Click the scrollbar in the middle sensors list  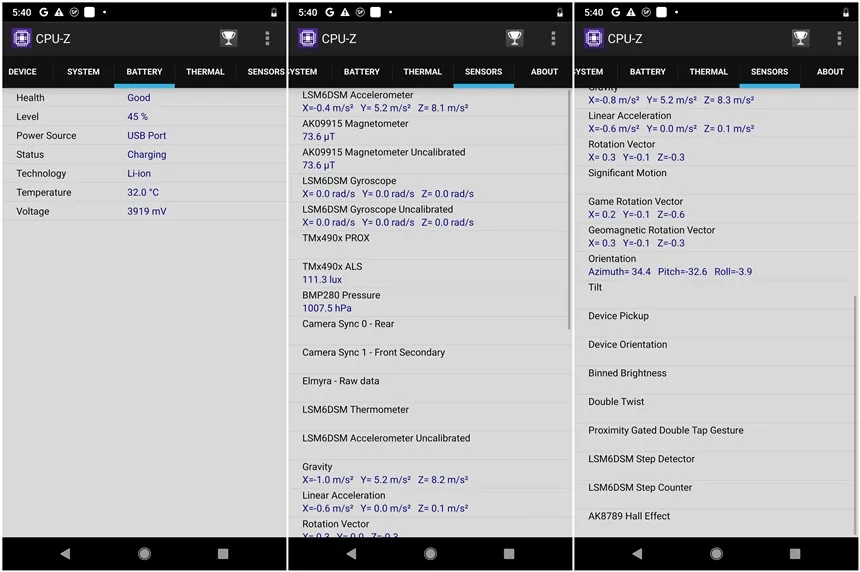(569, 209)
